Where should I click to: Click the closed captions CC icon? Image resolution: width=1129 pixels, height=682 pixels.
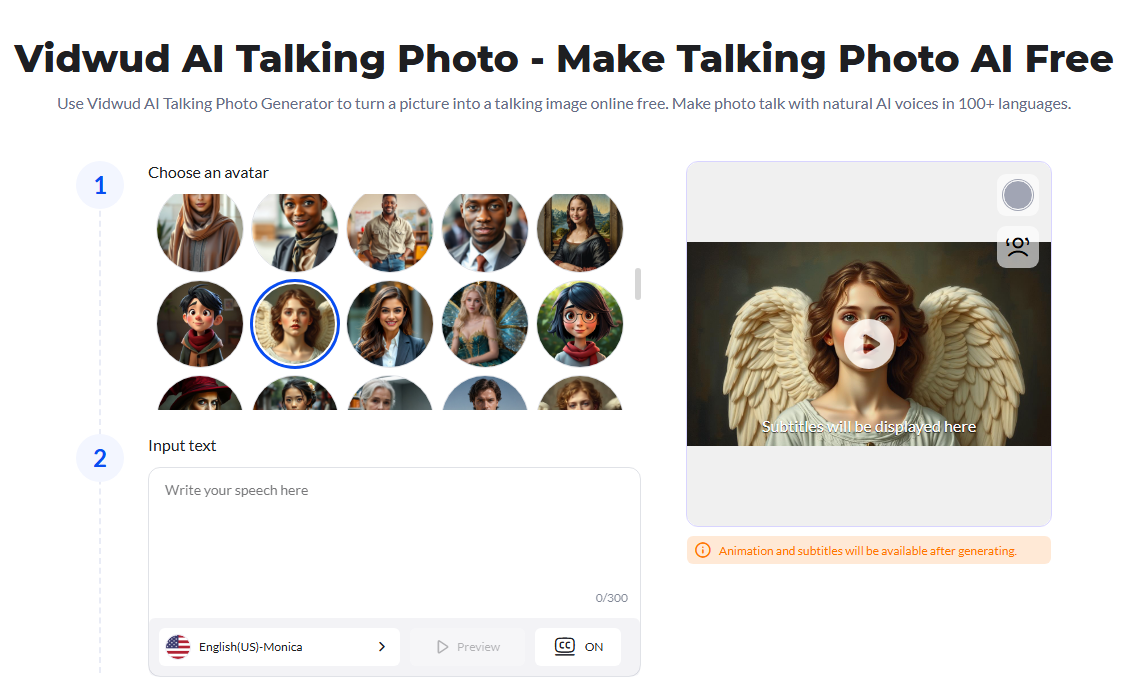pos(565,647)
